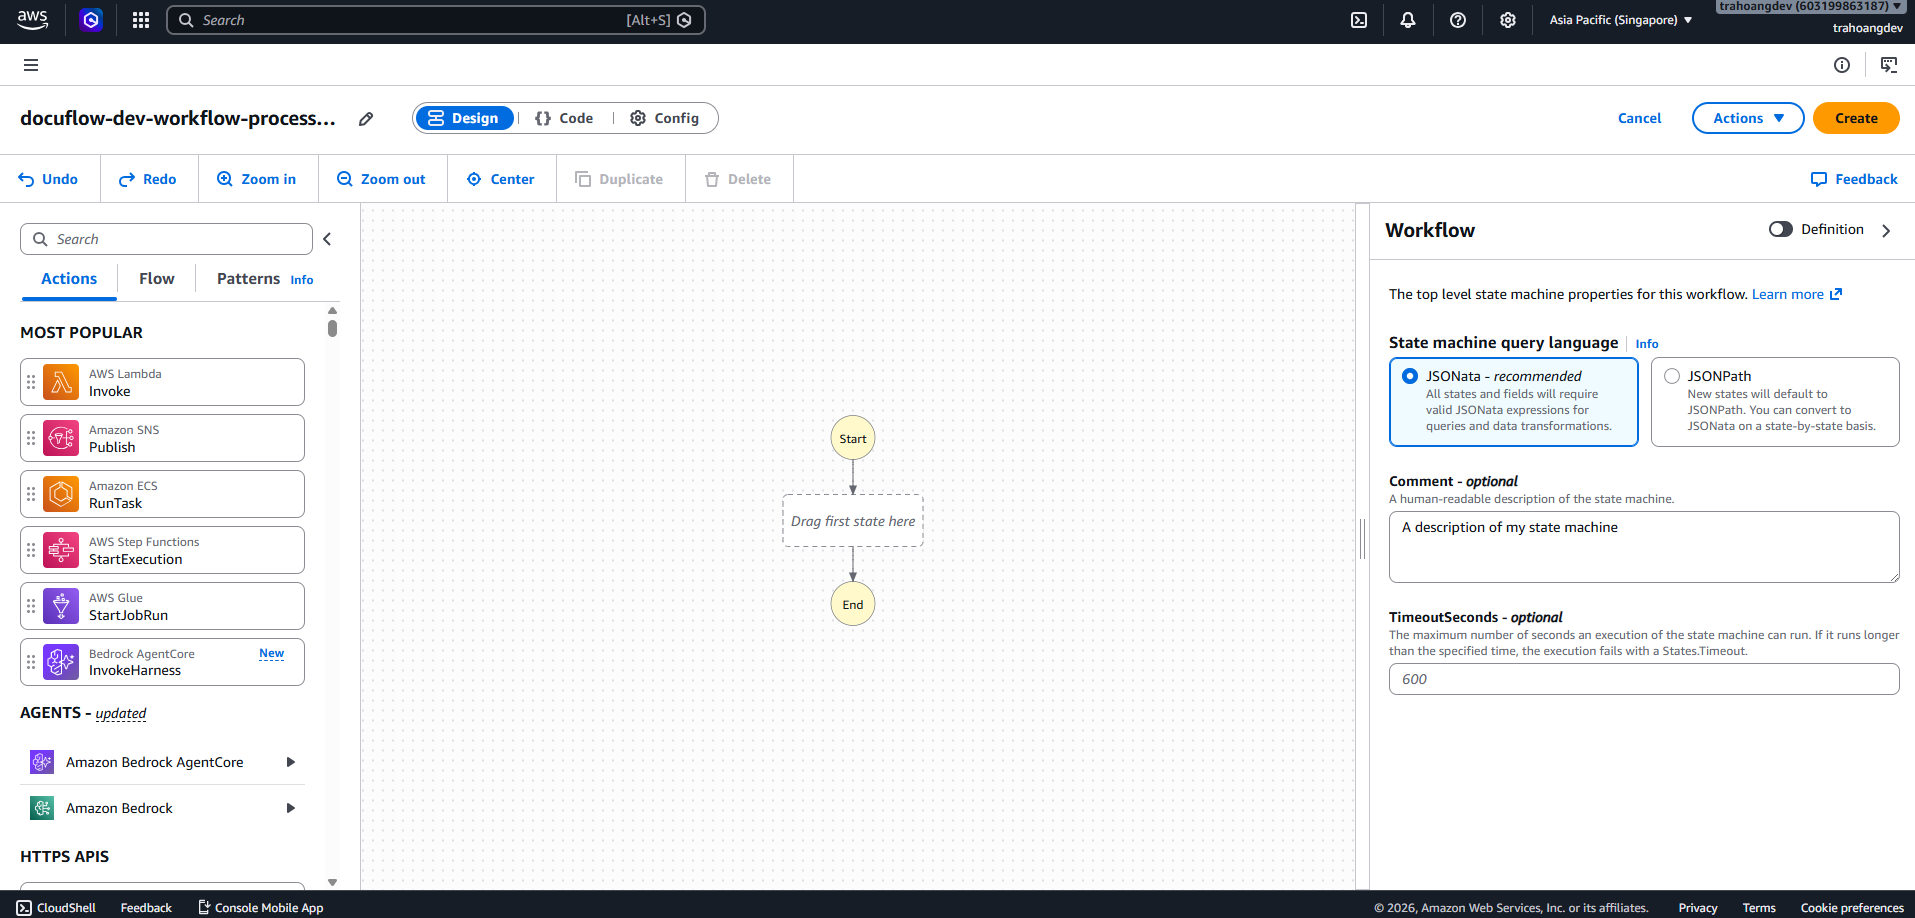Screen dimensions: 1915x918
Task: Select the Step Functions StartExecution icon
Action: coord(61,550)
